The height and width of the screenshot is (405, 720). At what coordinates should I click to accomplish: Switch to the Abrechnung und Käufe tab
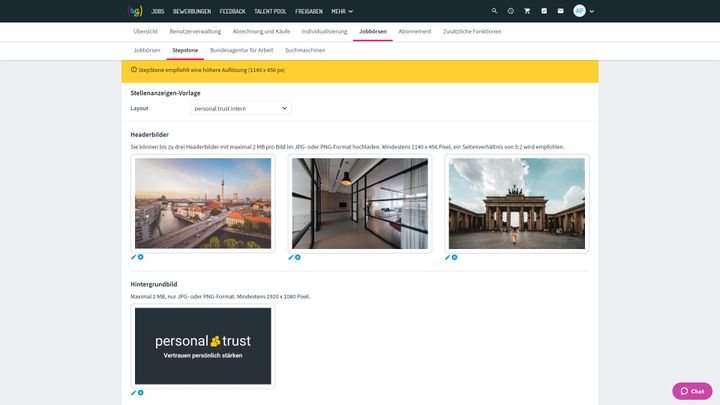click(261, 32)
